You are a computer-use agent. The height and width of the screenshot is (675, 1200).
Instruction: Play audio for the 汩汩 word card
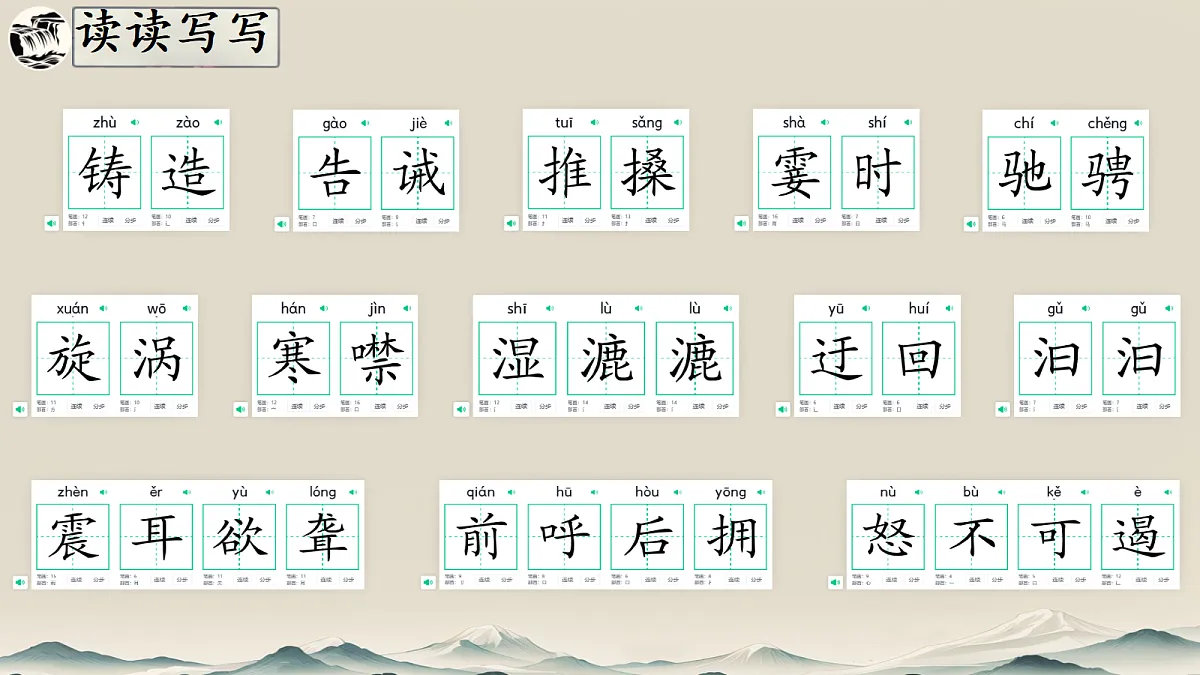point(1003,409)
